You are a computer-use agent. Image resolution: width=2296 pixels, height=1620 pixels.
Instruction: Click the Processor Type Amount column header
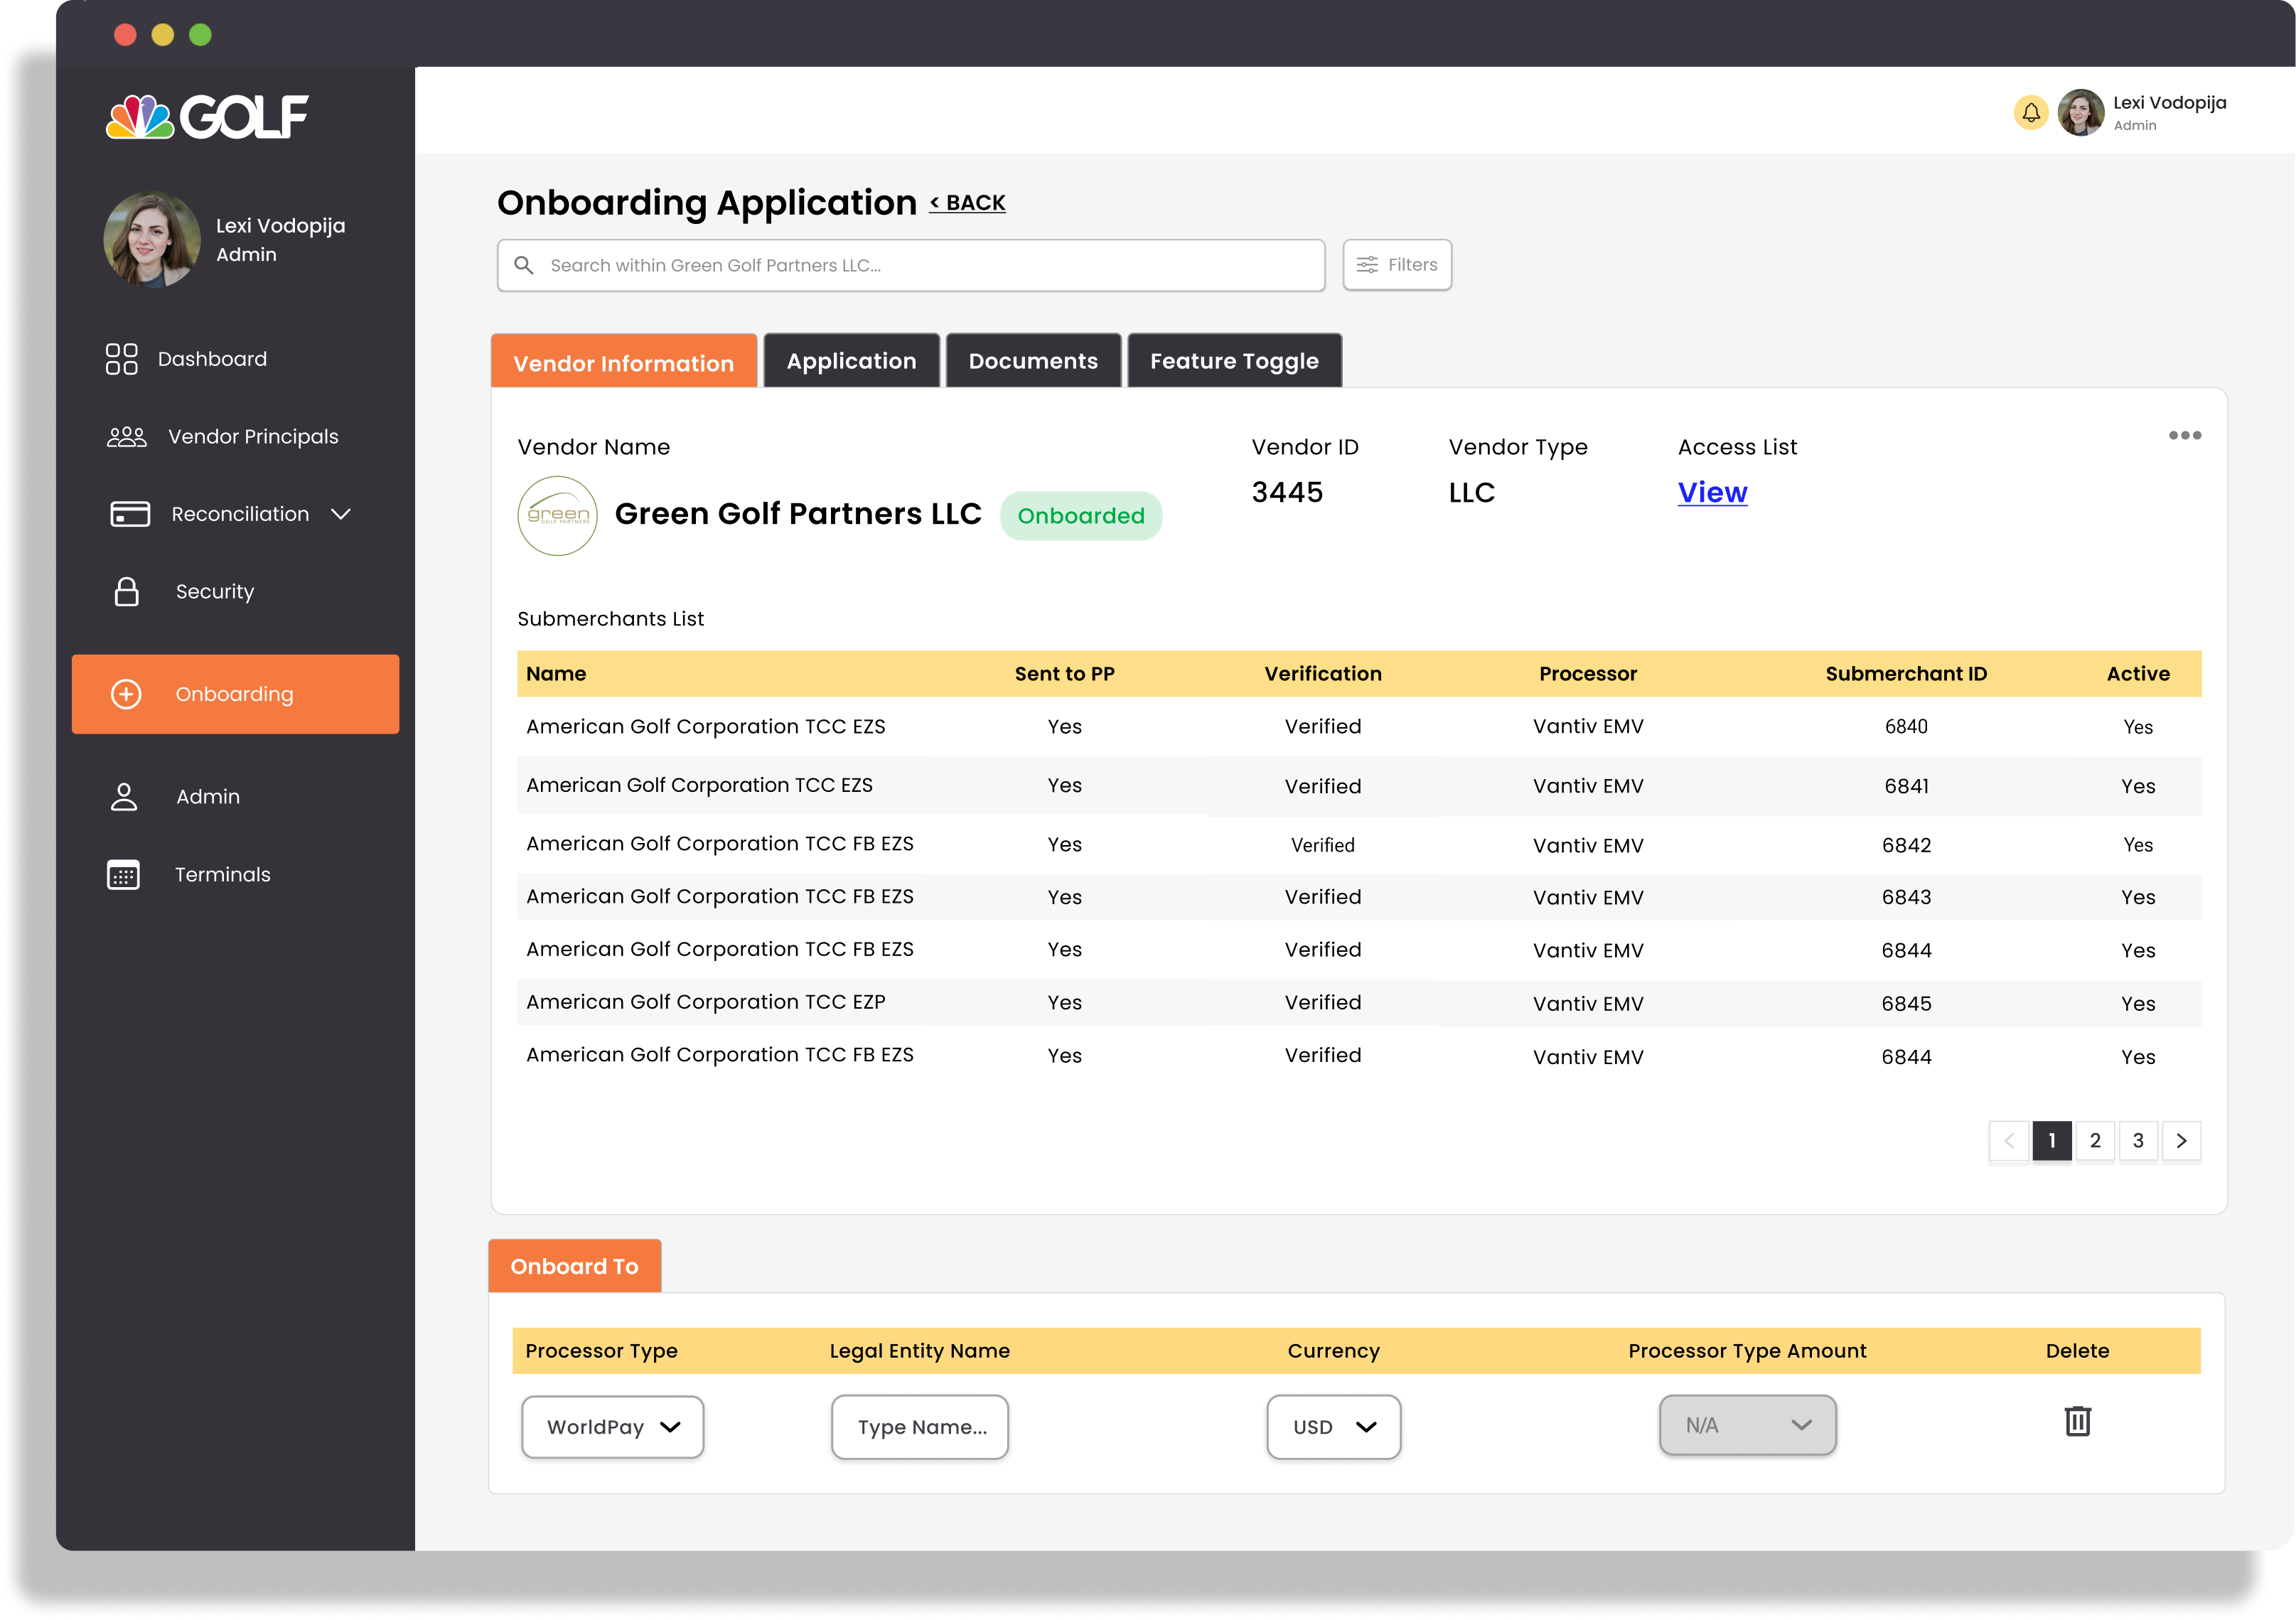1747,1351
